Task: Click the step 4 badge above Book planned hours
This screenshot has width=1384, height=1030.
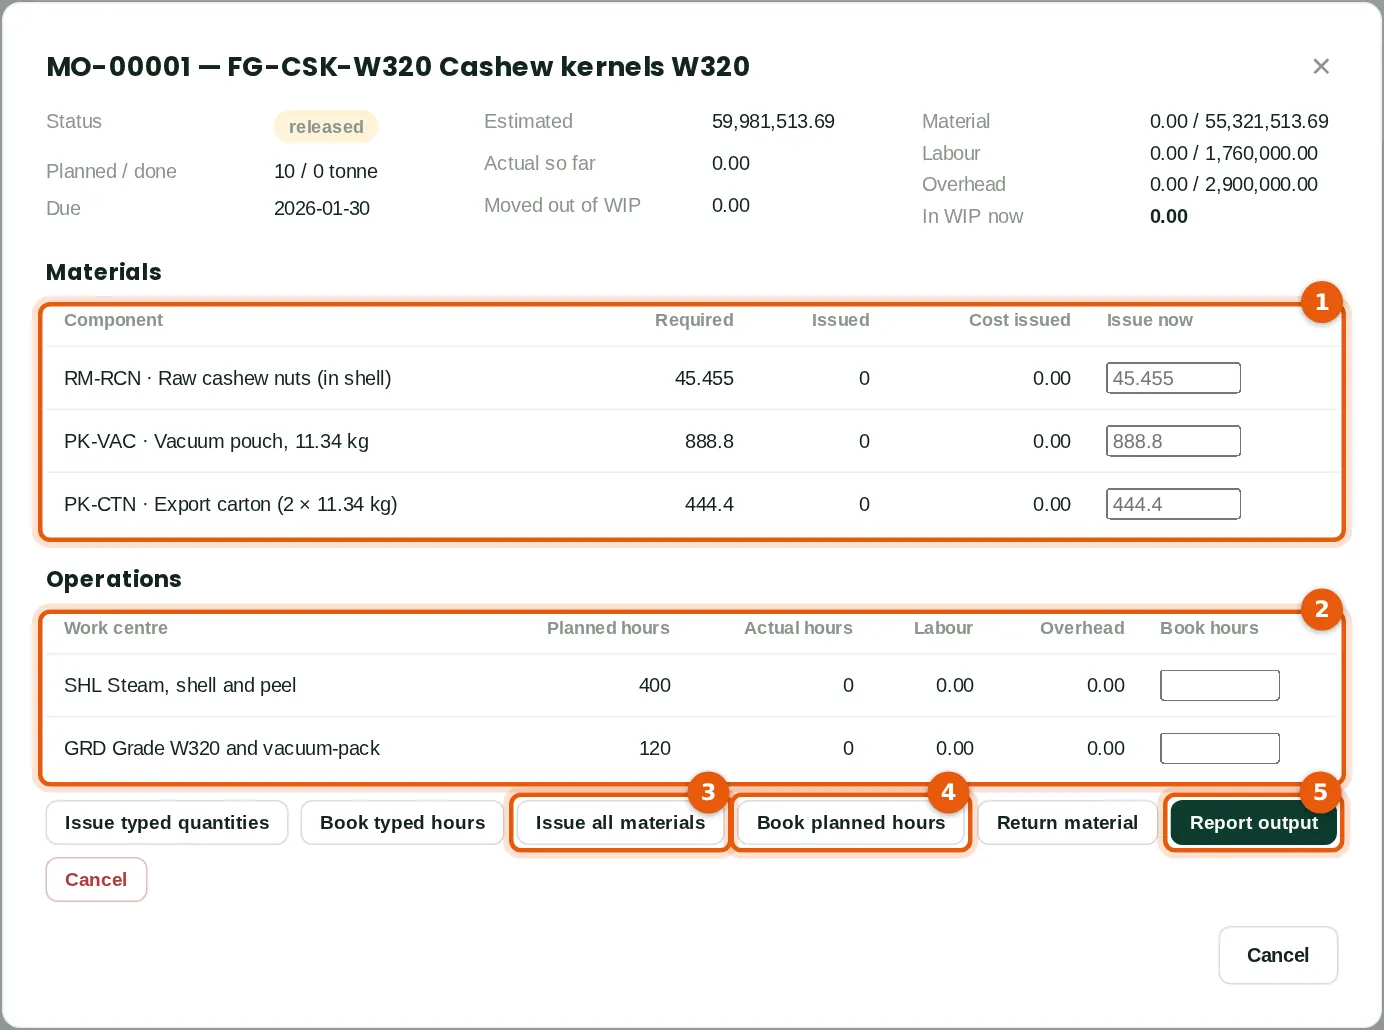Action: point(948,792)
